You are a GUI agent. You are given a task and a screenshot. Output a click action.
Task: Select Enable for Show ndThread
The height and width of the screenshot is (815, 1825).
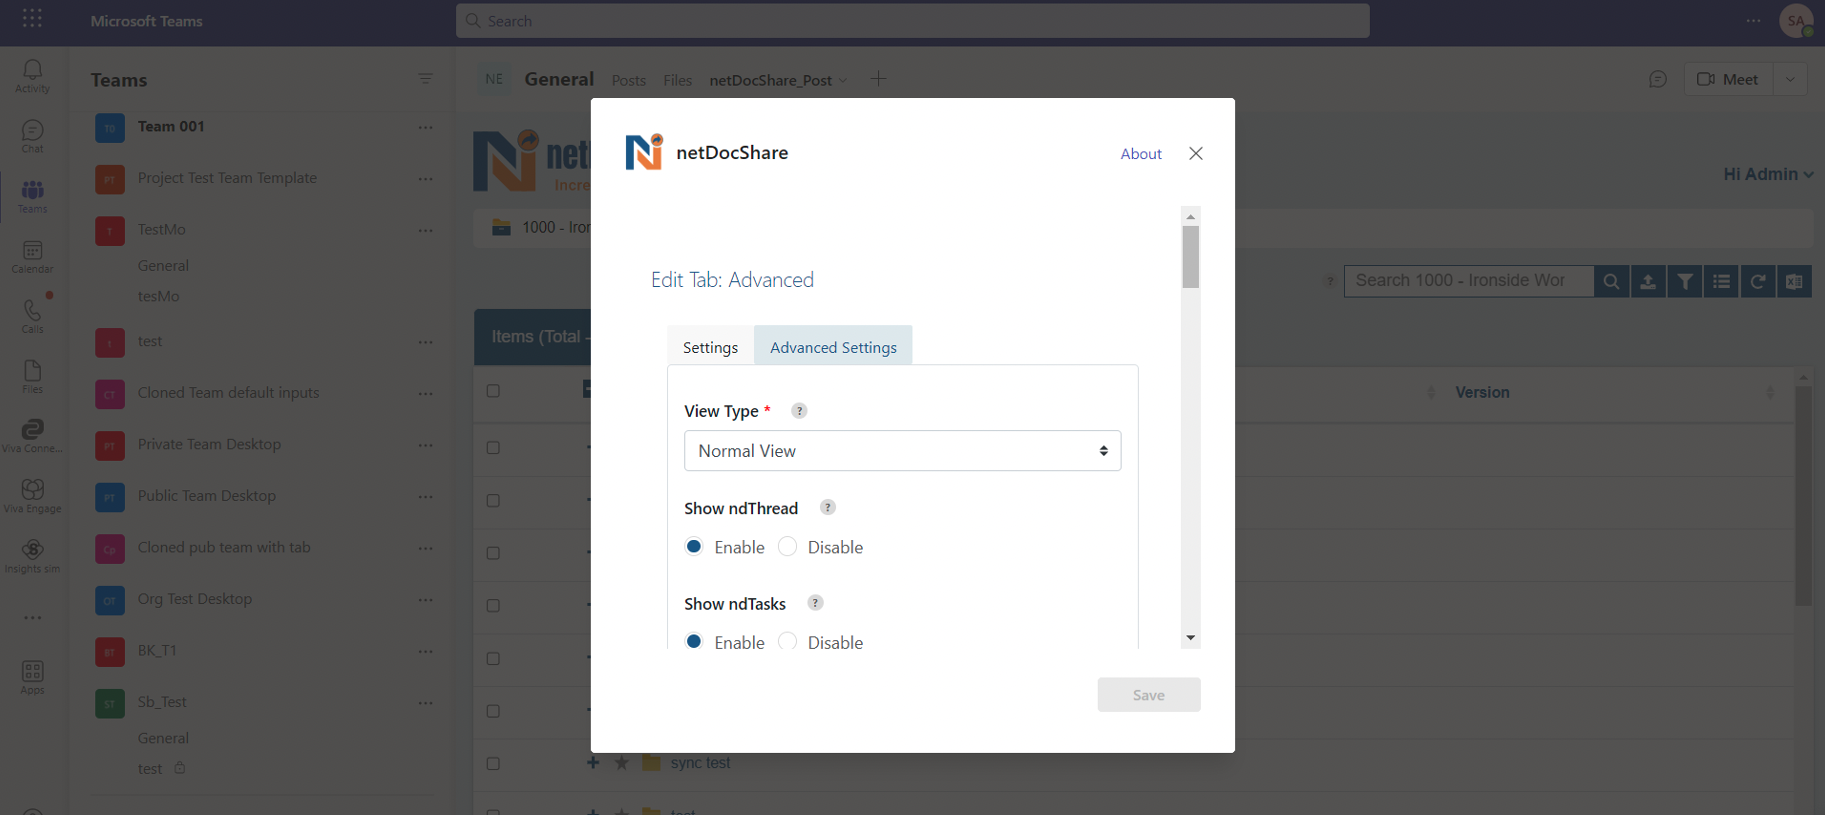point(694,546)
